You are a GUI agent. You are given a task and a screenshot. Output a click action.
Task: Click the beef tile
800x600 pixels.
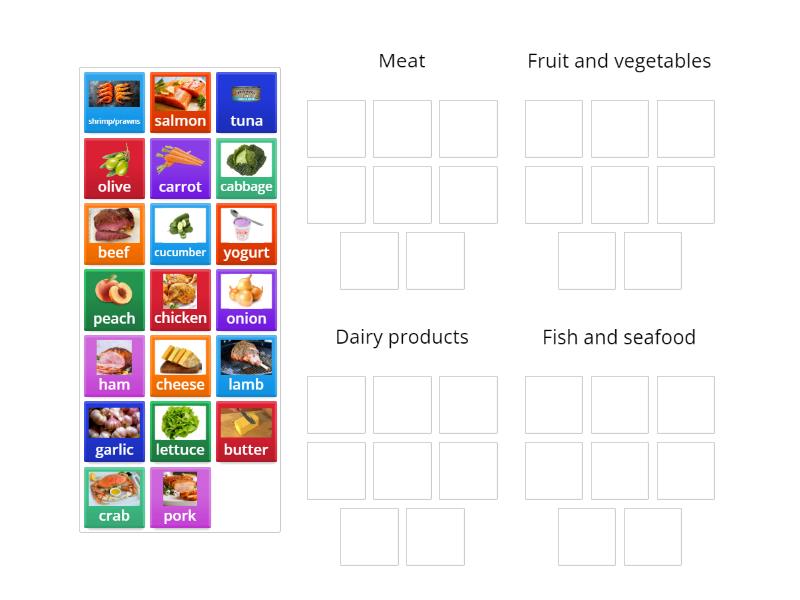tap(114, 235)
